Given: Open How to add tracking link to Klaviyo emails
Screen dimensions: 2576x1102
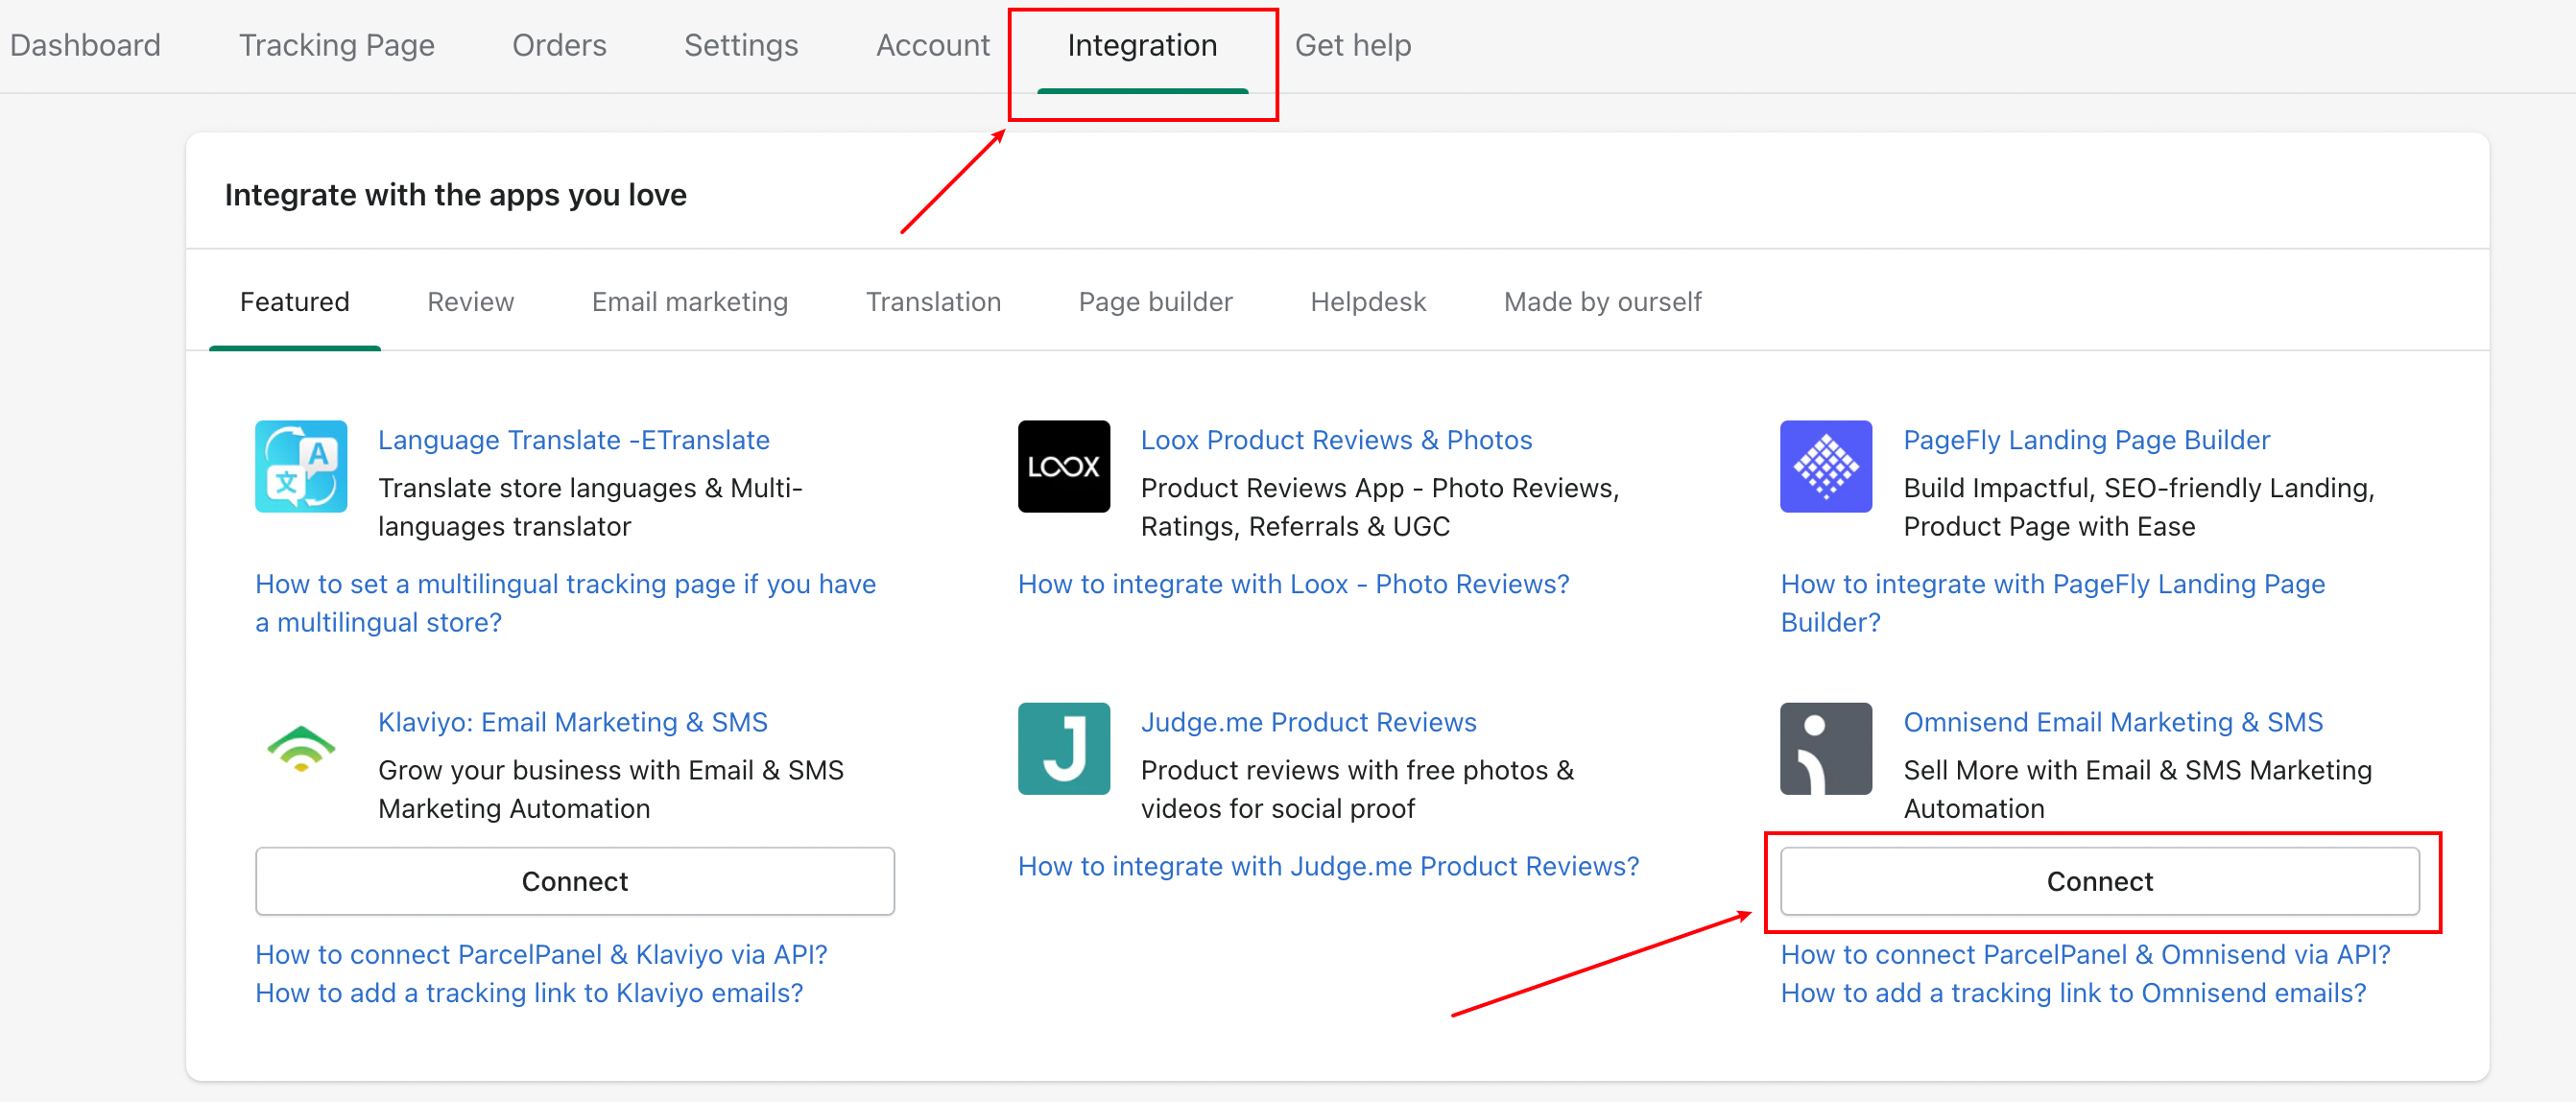Looking at the screenshot, I should point(529,993).
